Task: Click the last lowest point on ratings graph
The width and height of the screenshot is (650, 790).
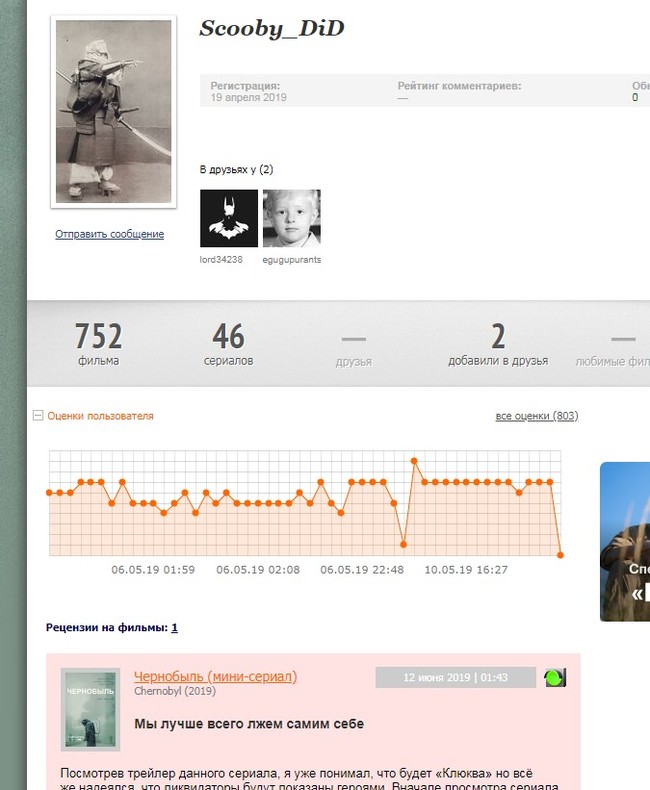Action: 560,554
